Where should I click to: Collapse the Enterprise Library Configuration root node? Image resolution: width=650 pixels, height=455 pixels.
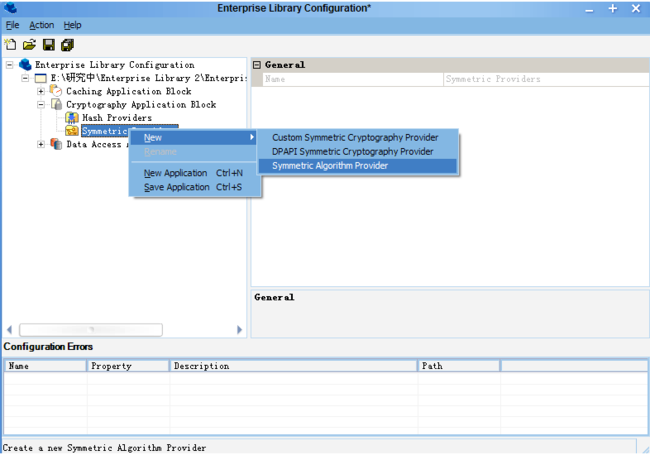click(10, 65)
